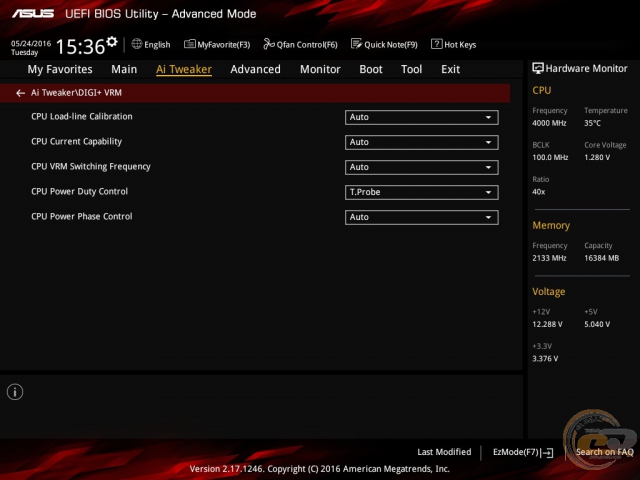Show the Hot Keys list

coord(460,44)
